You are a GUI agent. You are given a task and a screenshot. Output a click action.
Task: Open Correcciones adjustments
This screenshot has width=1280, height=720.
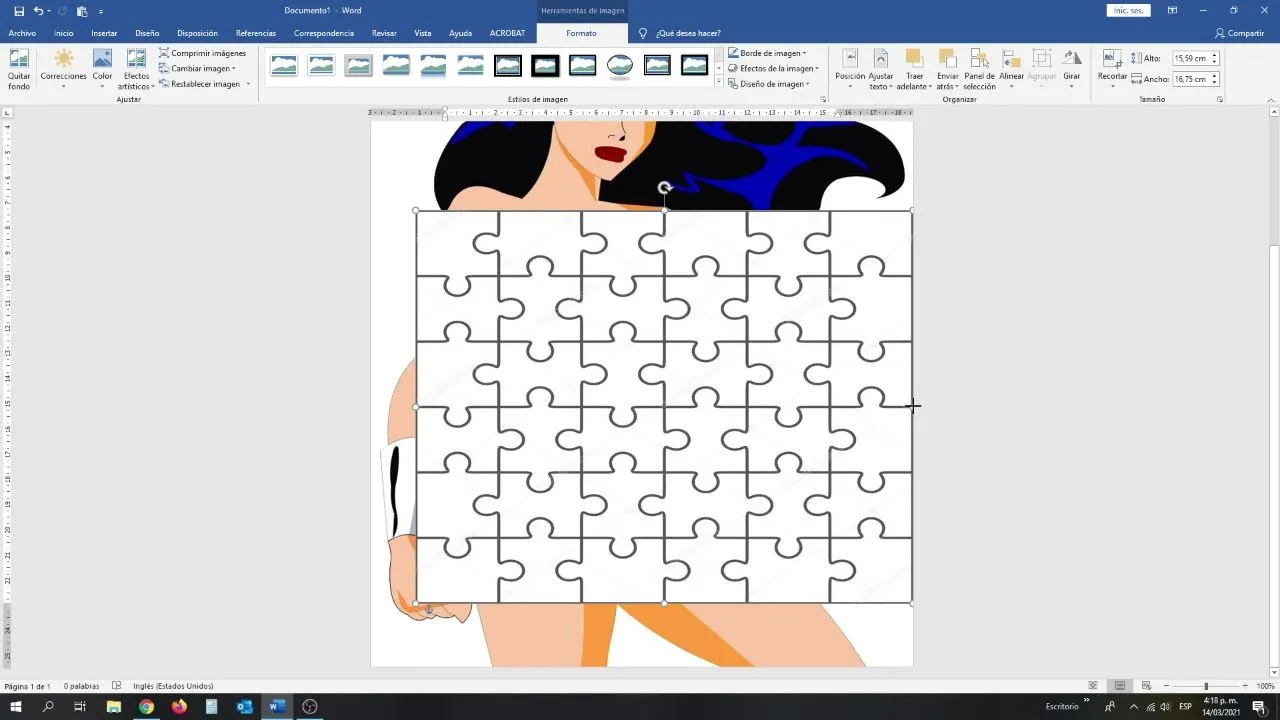point(63,67)
